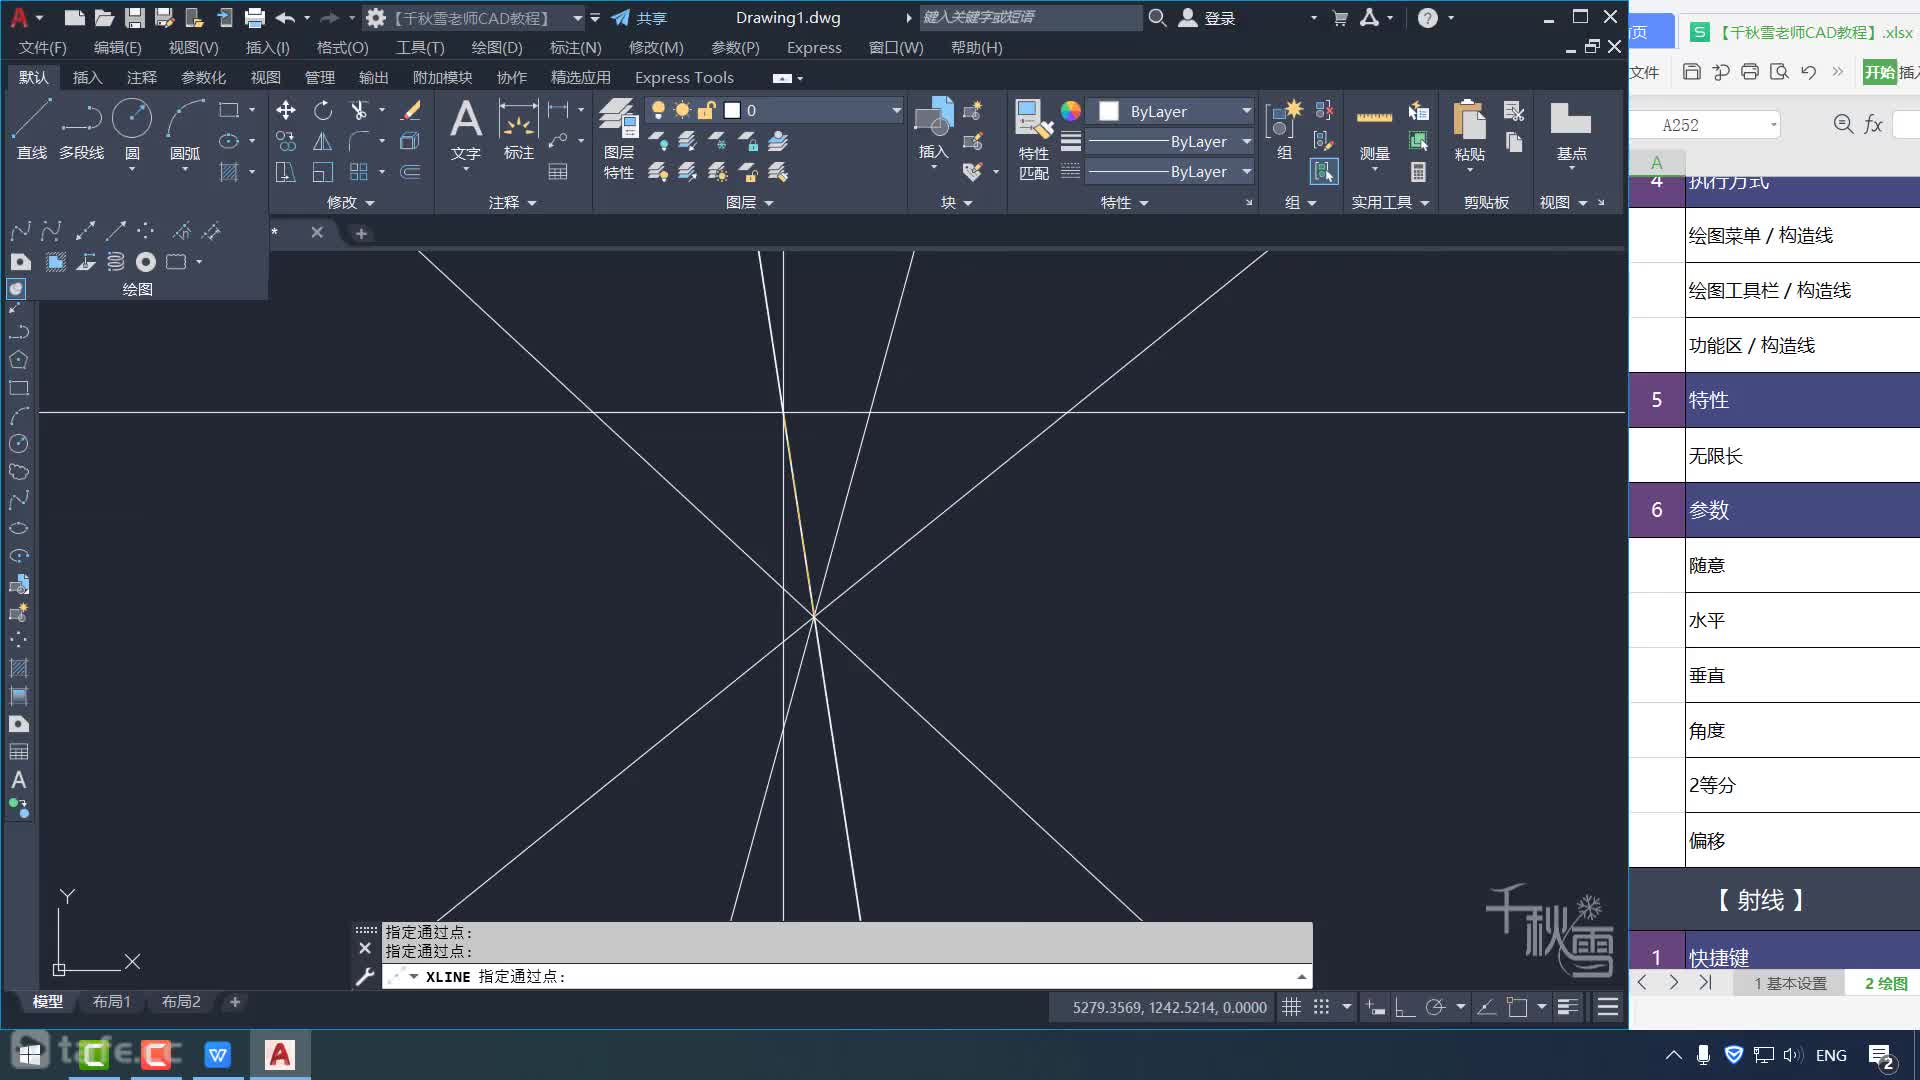Toggle snap mode in status bar
This screenshot has width=1920, height=1080.
pyautogui.click(x=1321, y=1007)
